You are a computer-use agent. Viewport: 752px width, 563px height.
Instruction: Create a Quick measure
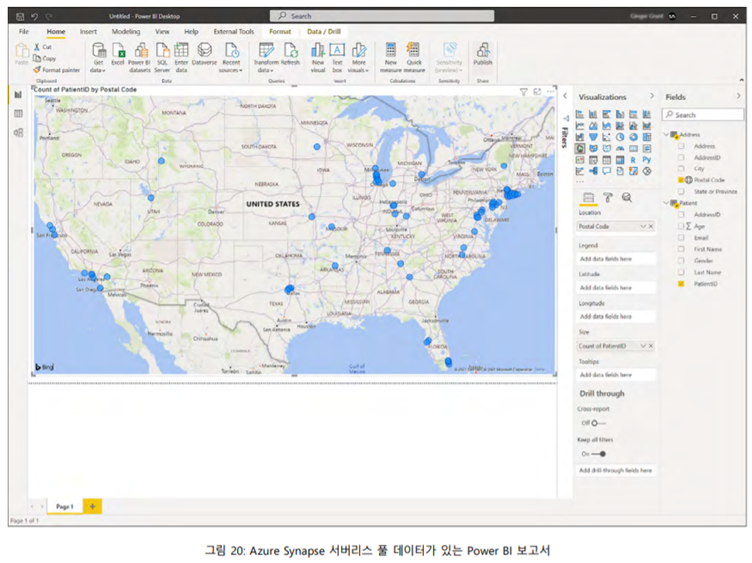coord(414,57)
